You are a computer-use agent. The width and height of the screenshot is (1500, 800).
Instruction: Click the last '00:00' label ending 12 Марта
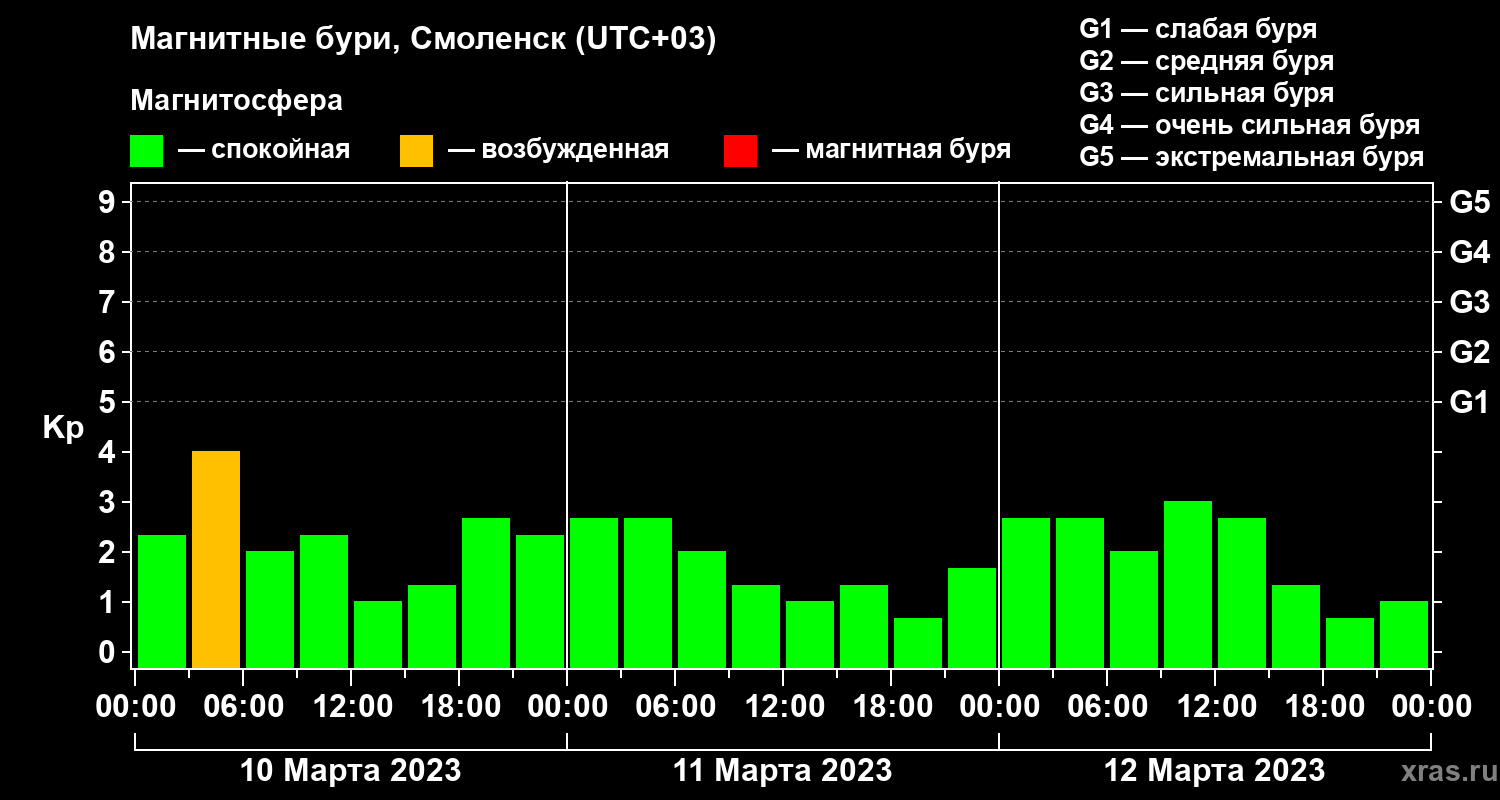point(1431,707)
